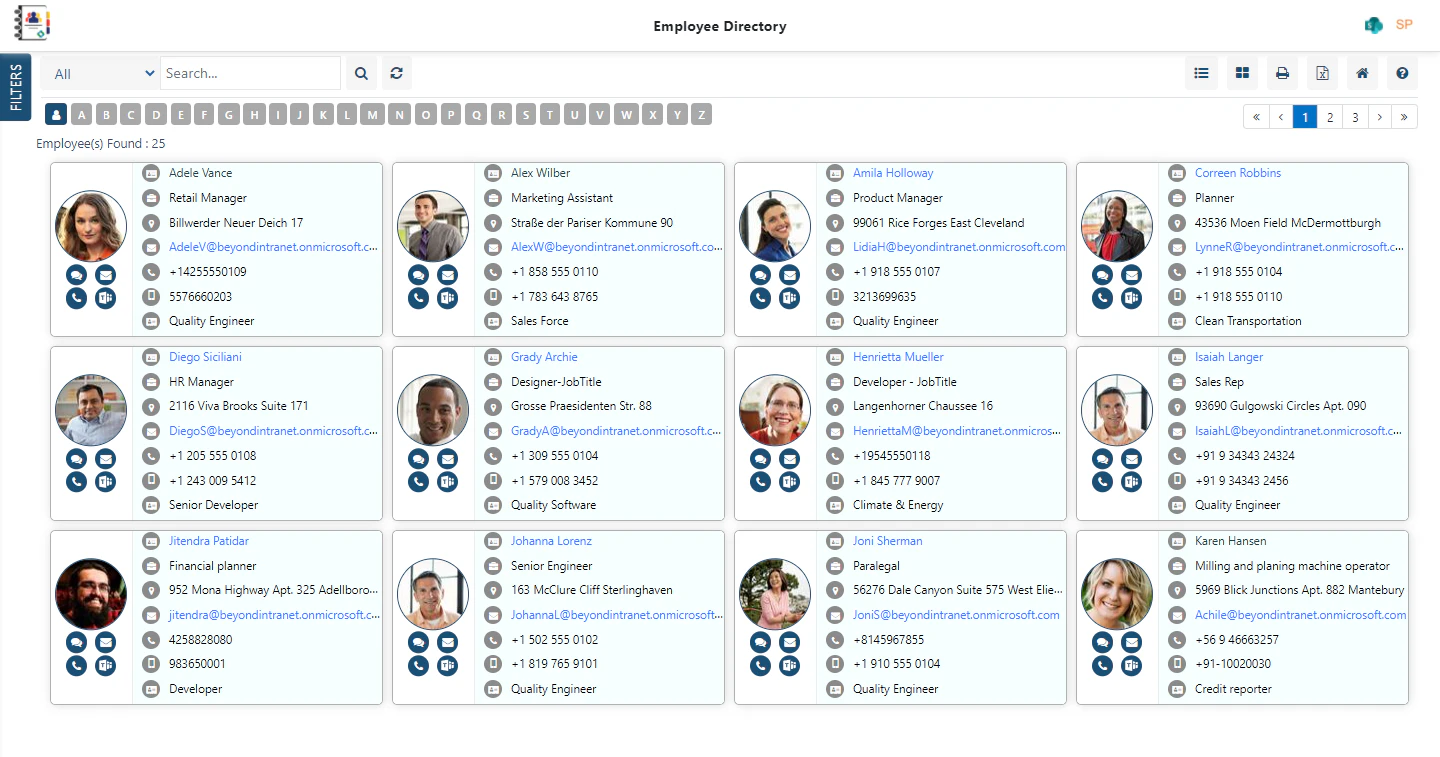
Task: Filter employees by the letter M
Action: click(x=372, y=114)
